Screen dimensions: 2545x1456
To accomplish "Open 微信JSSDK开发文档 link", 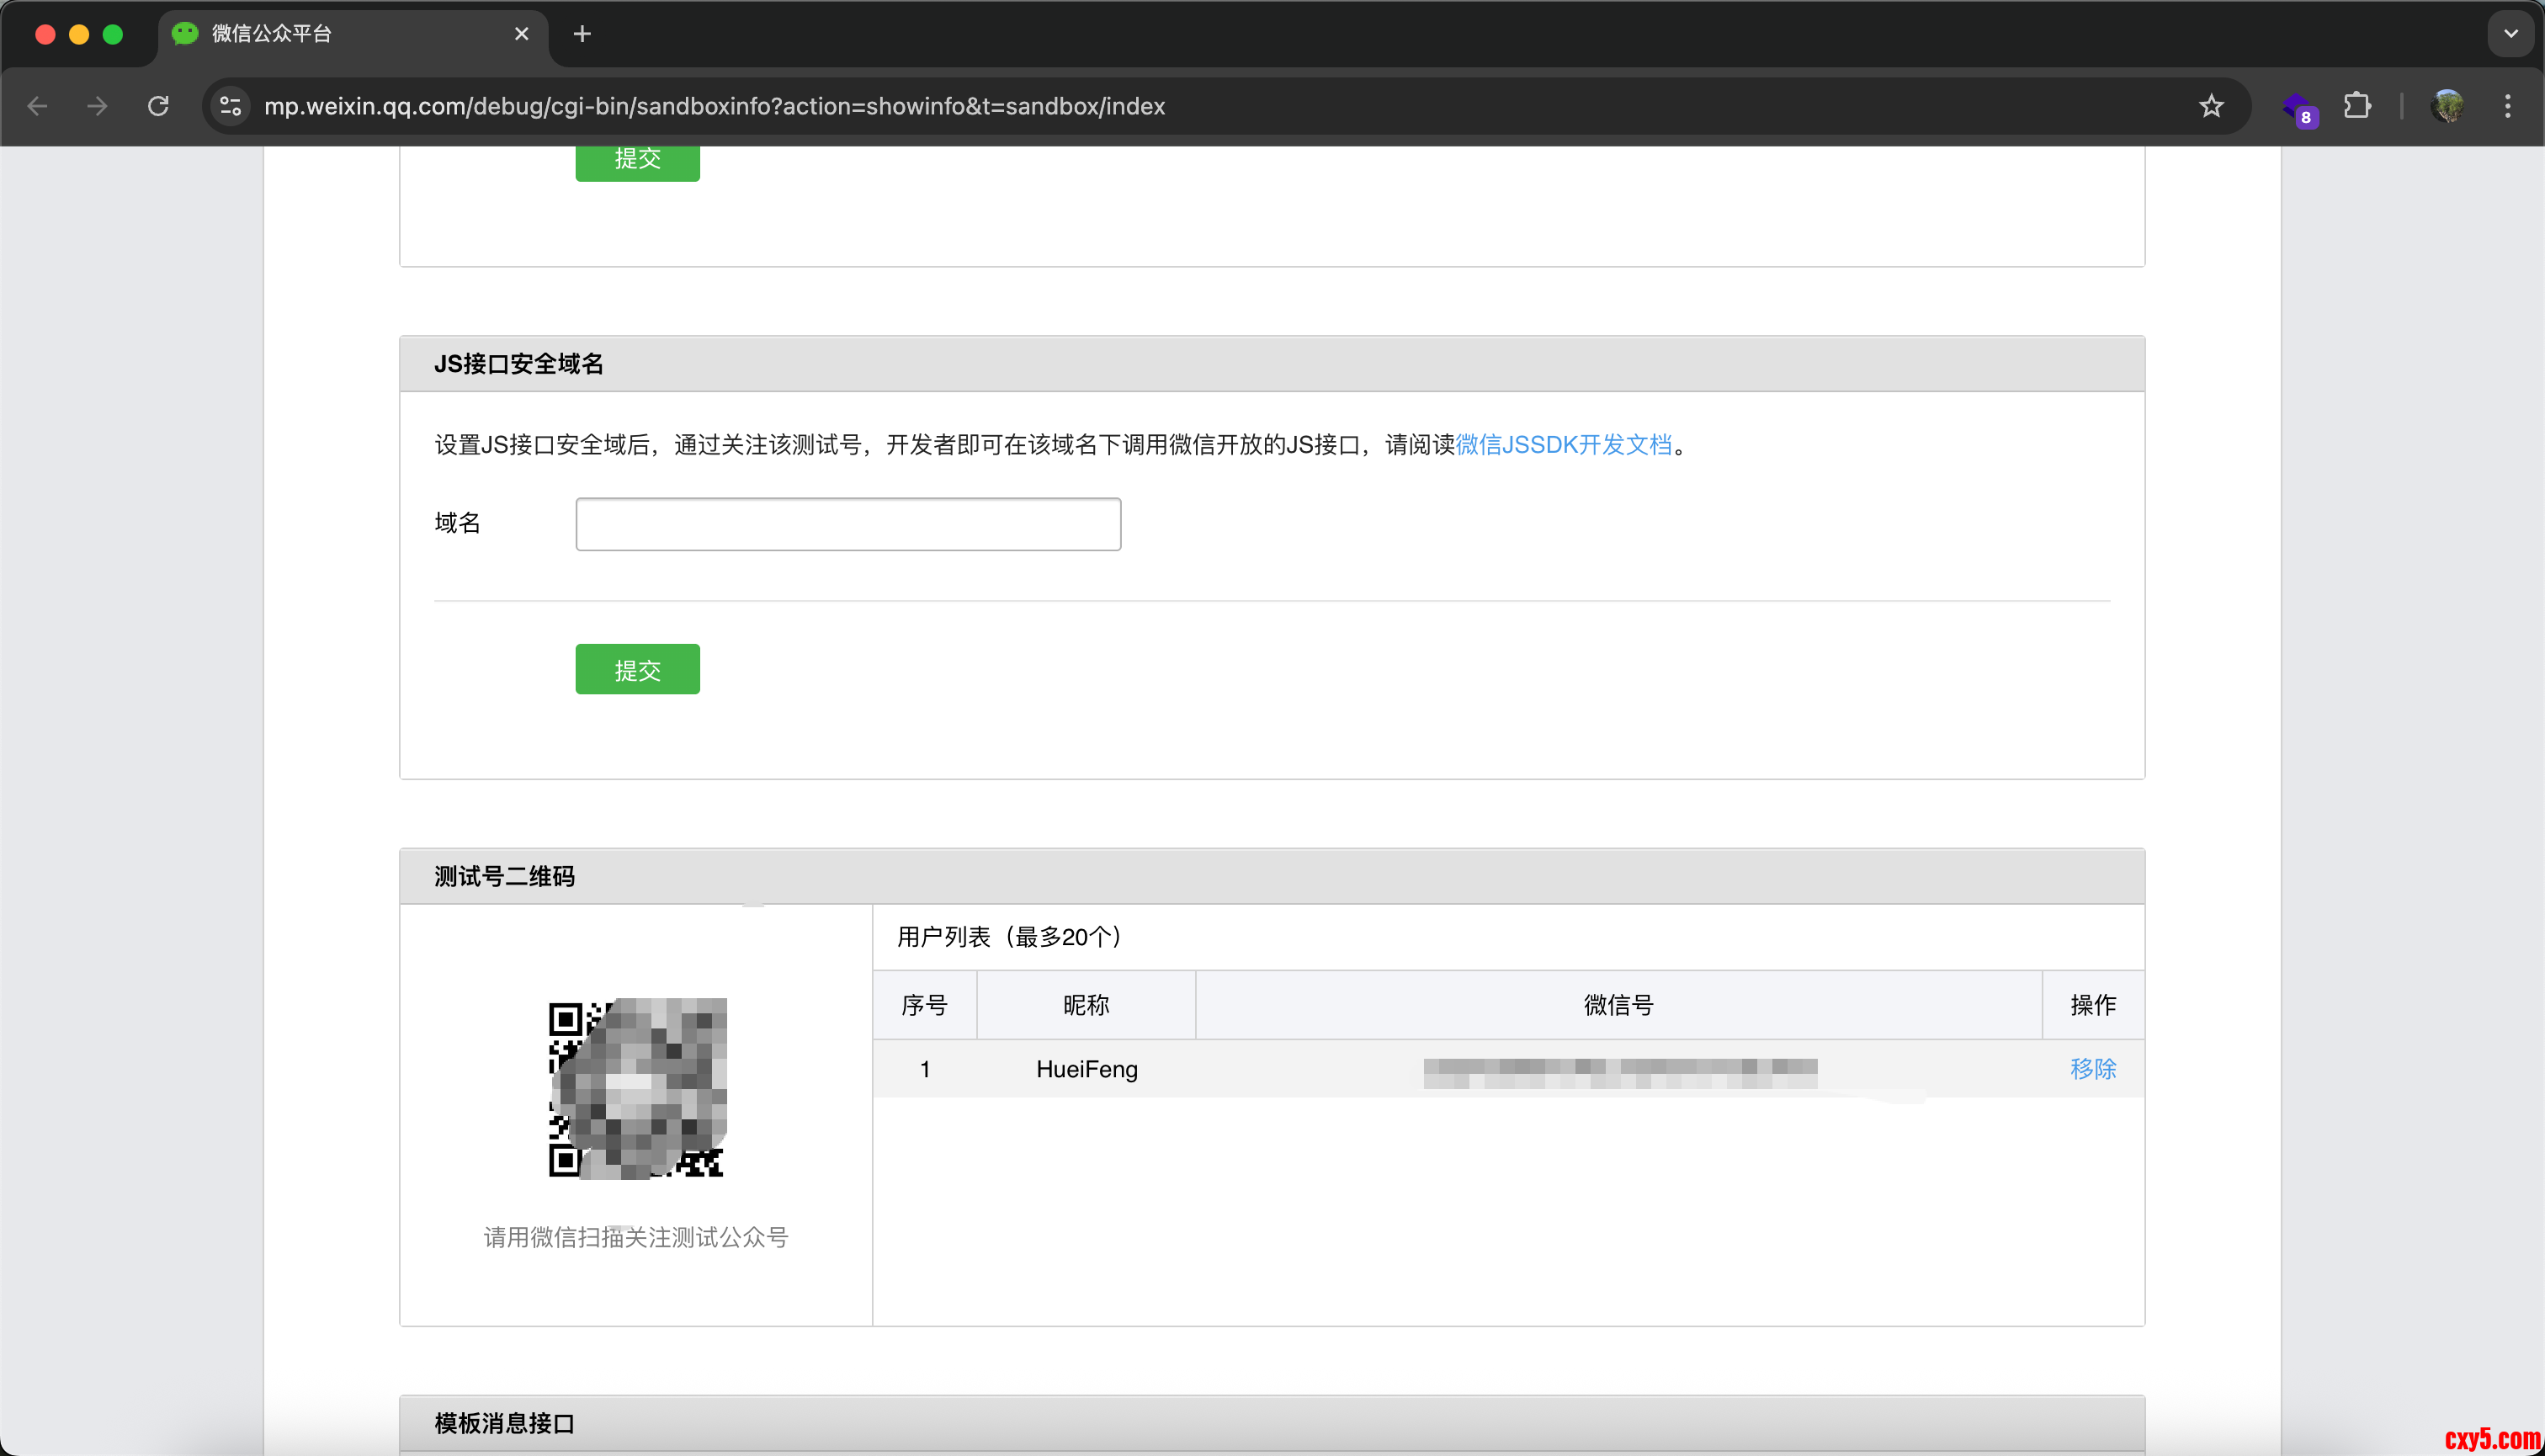I will click(x=1563, y=445).
